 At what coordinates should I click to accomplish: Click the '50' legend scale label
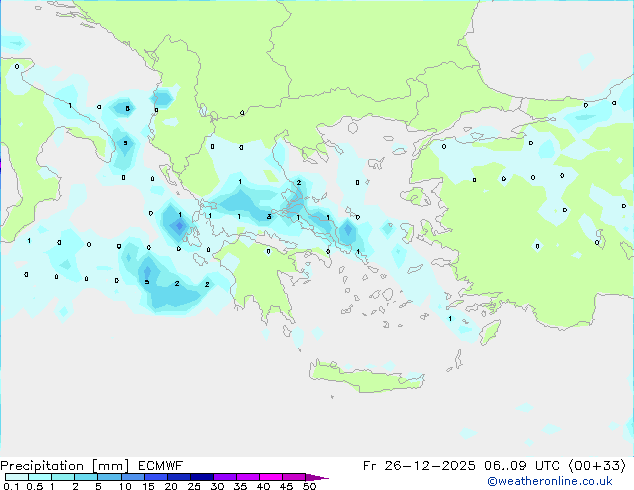(x=309, y=486)
